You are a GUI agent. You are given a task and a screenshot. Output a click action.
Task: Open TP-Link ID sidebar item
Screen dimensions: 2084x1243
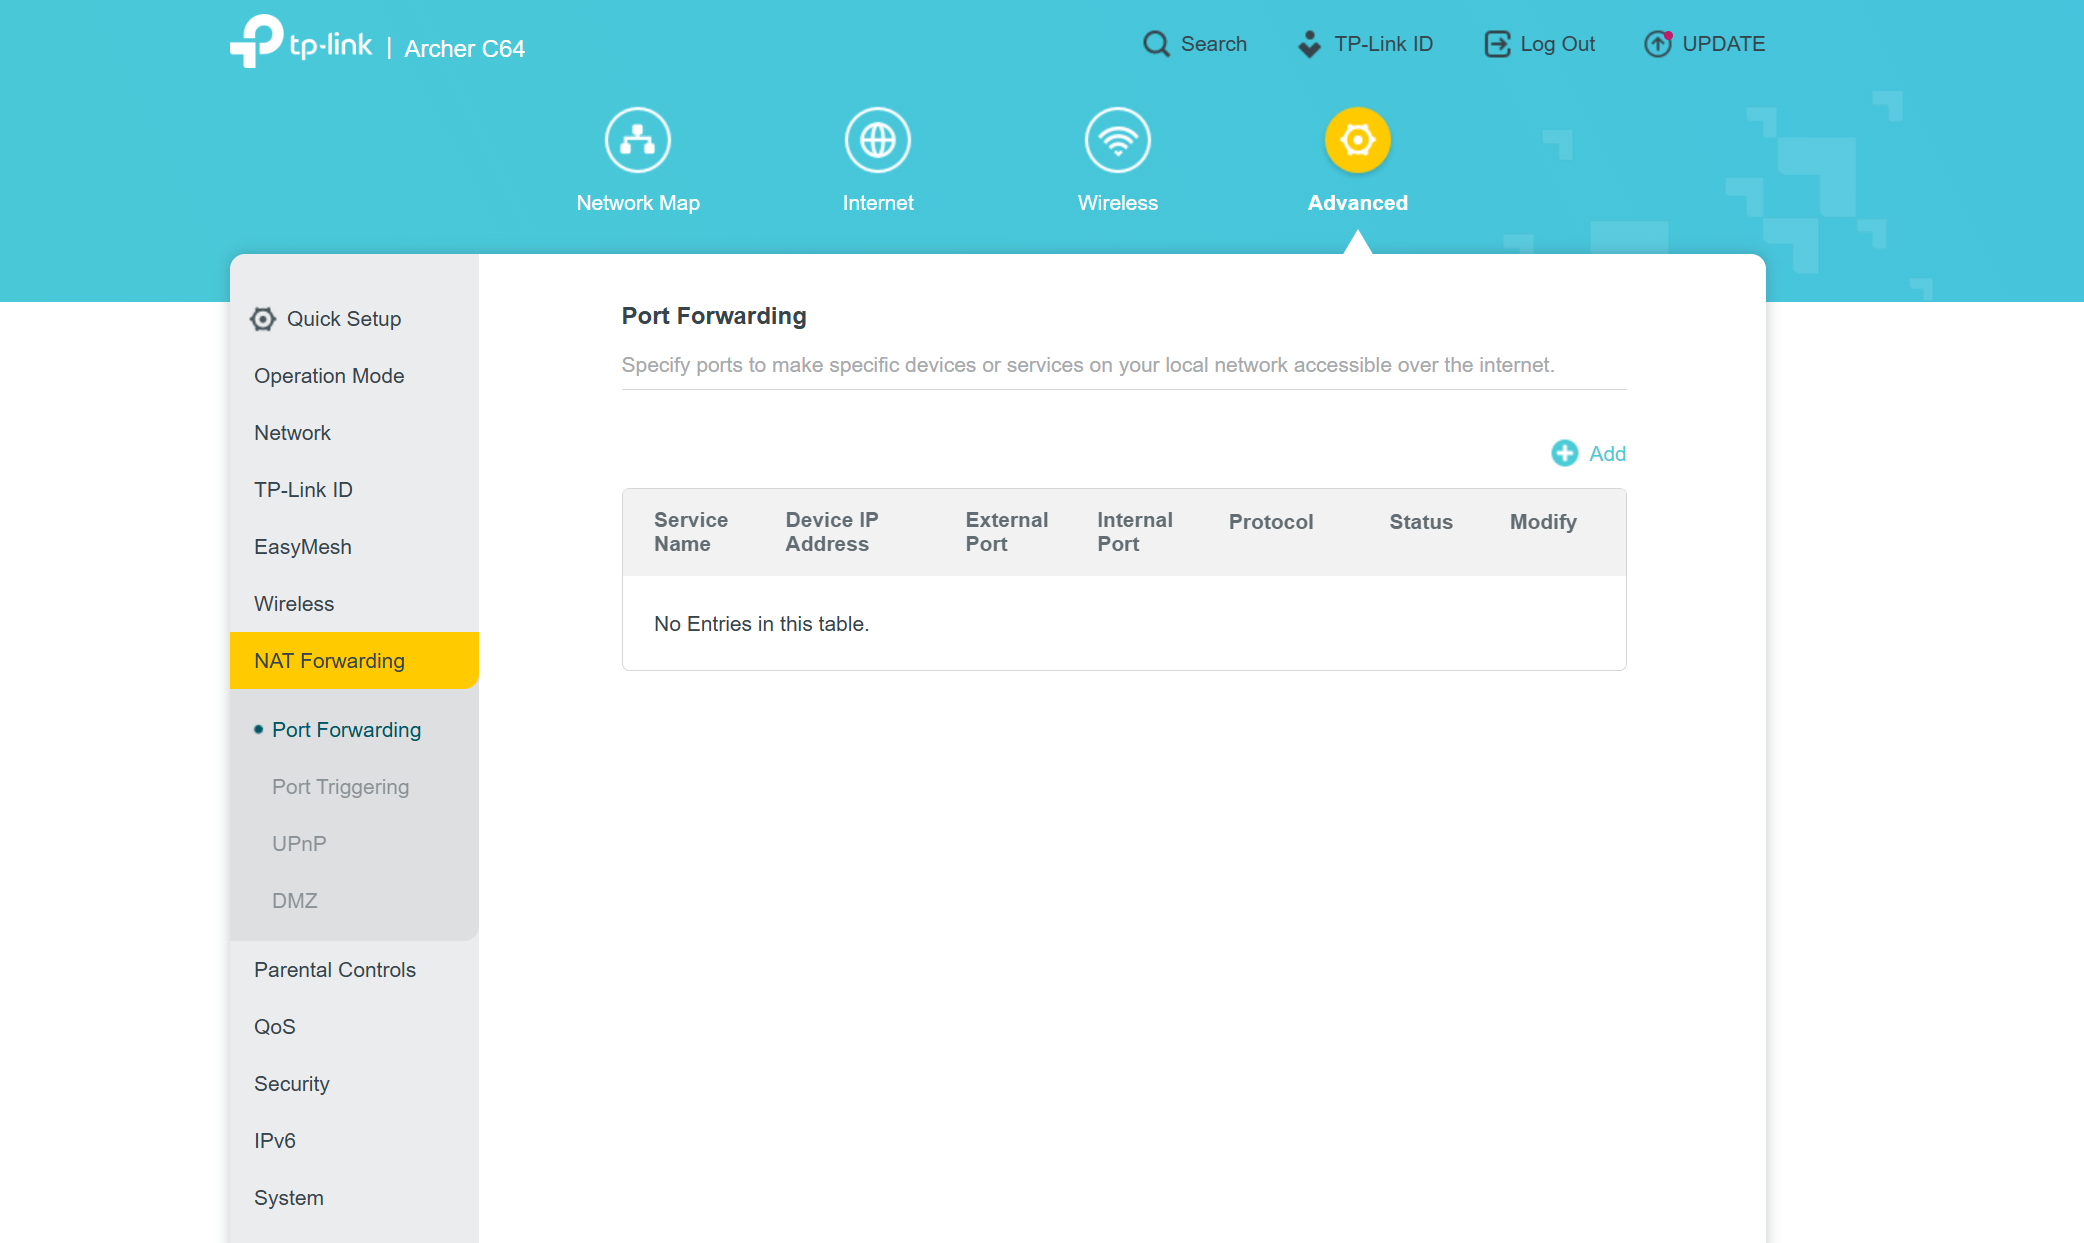pos(303,490)
